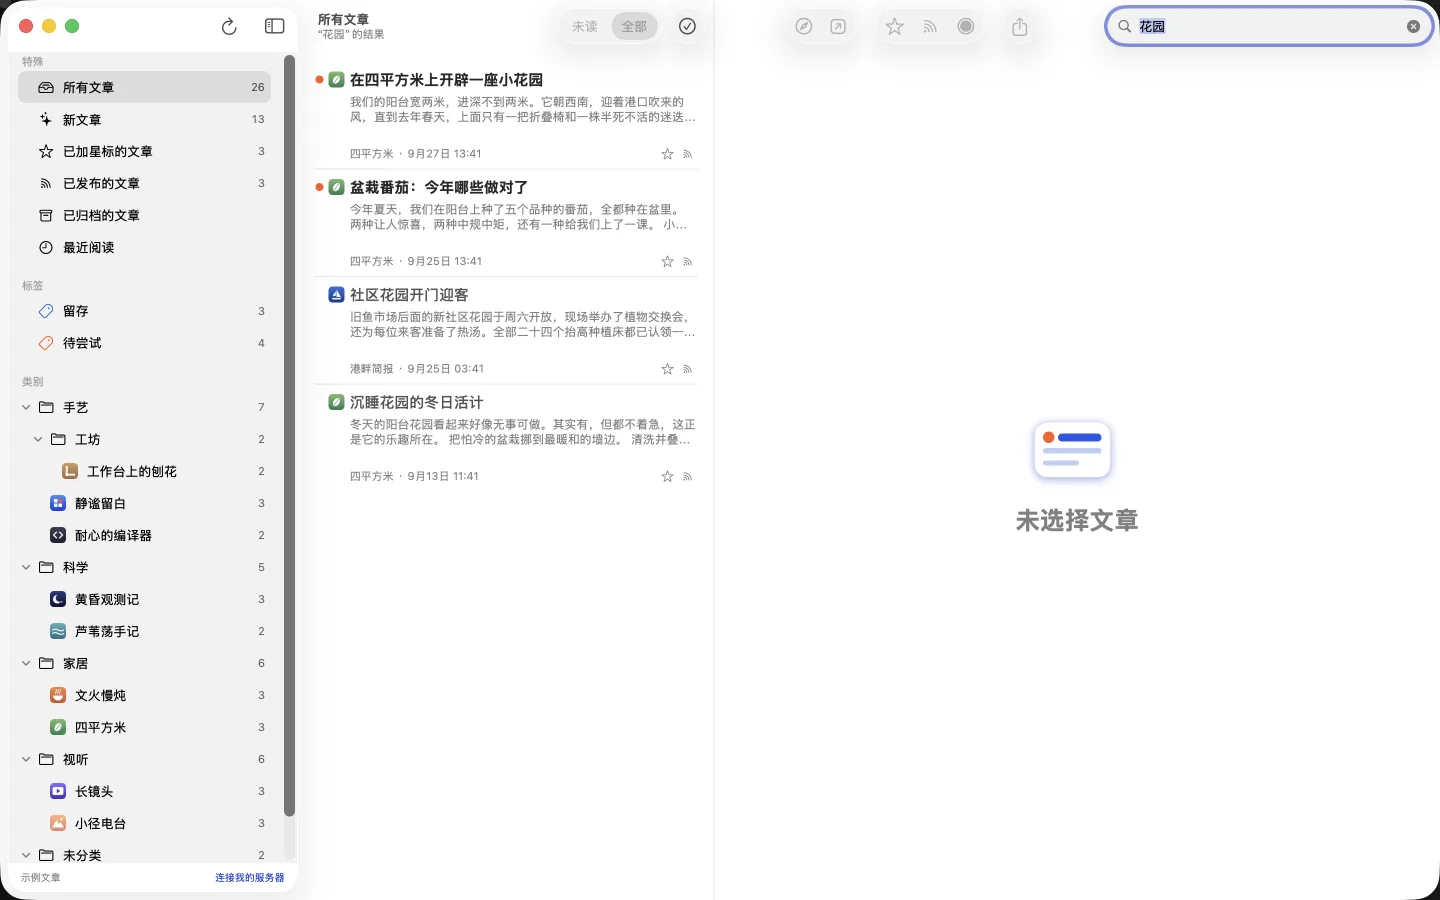Open article in browser arrow icon
Image resolution: width=1440 pixels, height=900 pixels.
point(838,27)
